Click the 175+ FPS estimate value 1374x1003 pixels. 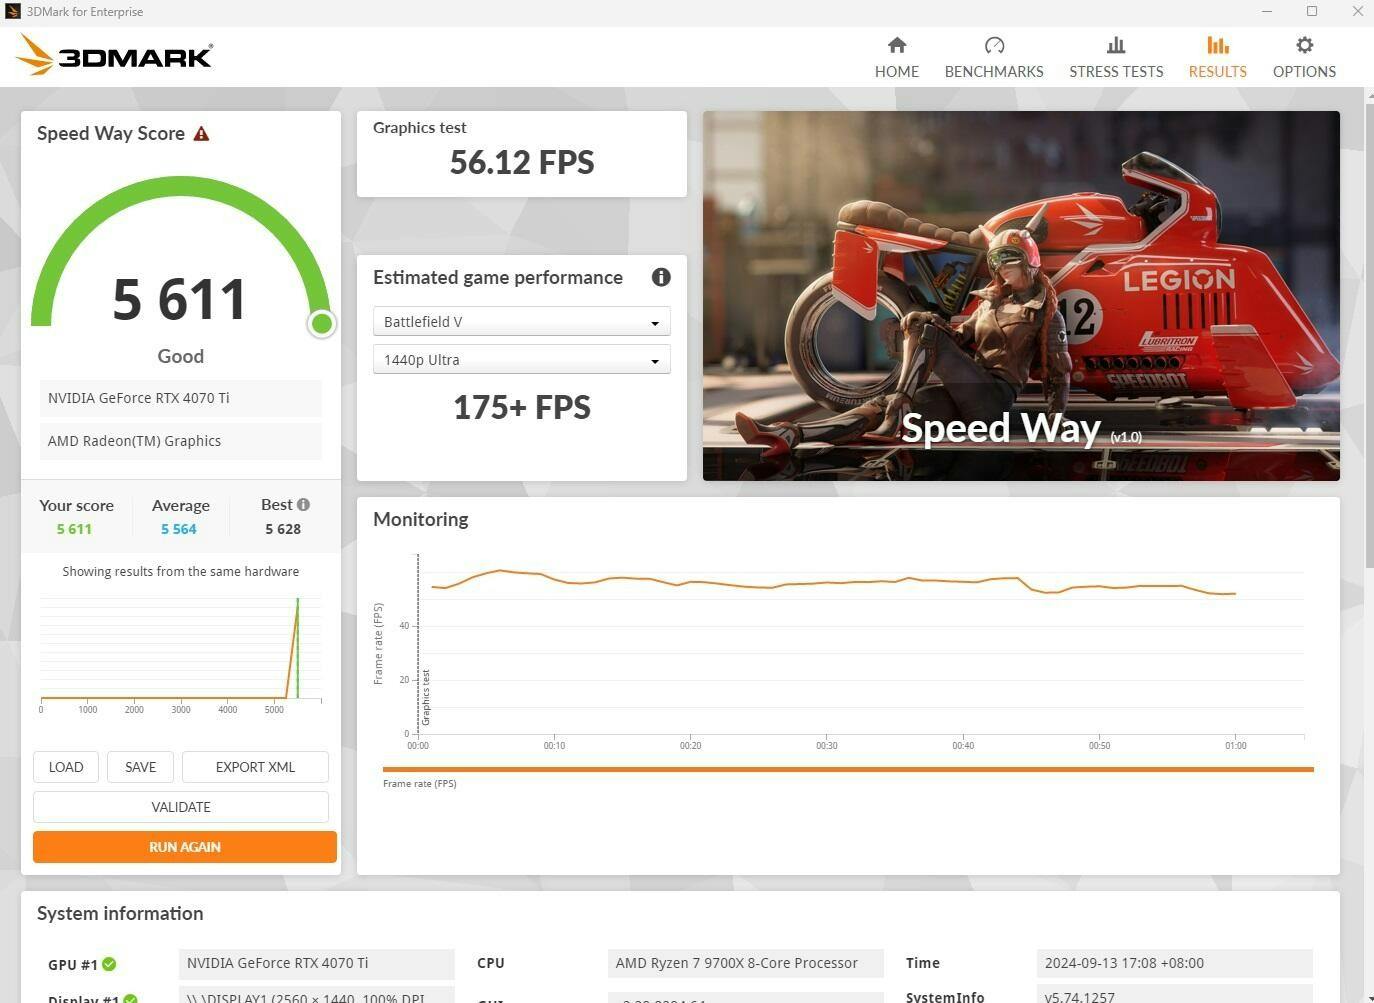(x=522, y=407)
